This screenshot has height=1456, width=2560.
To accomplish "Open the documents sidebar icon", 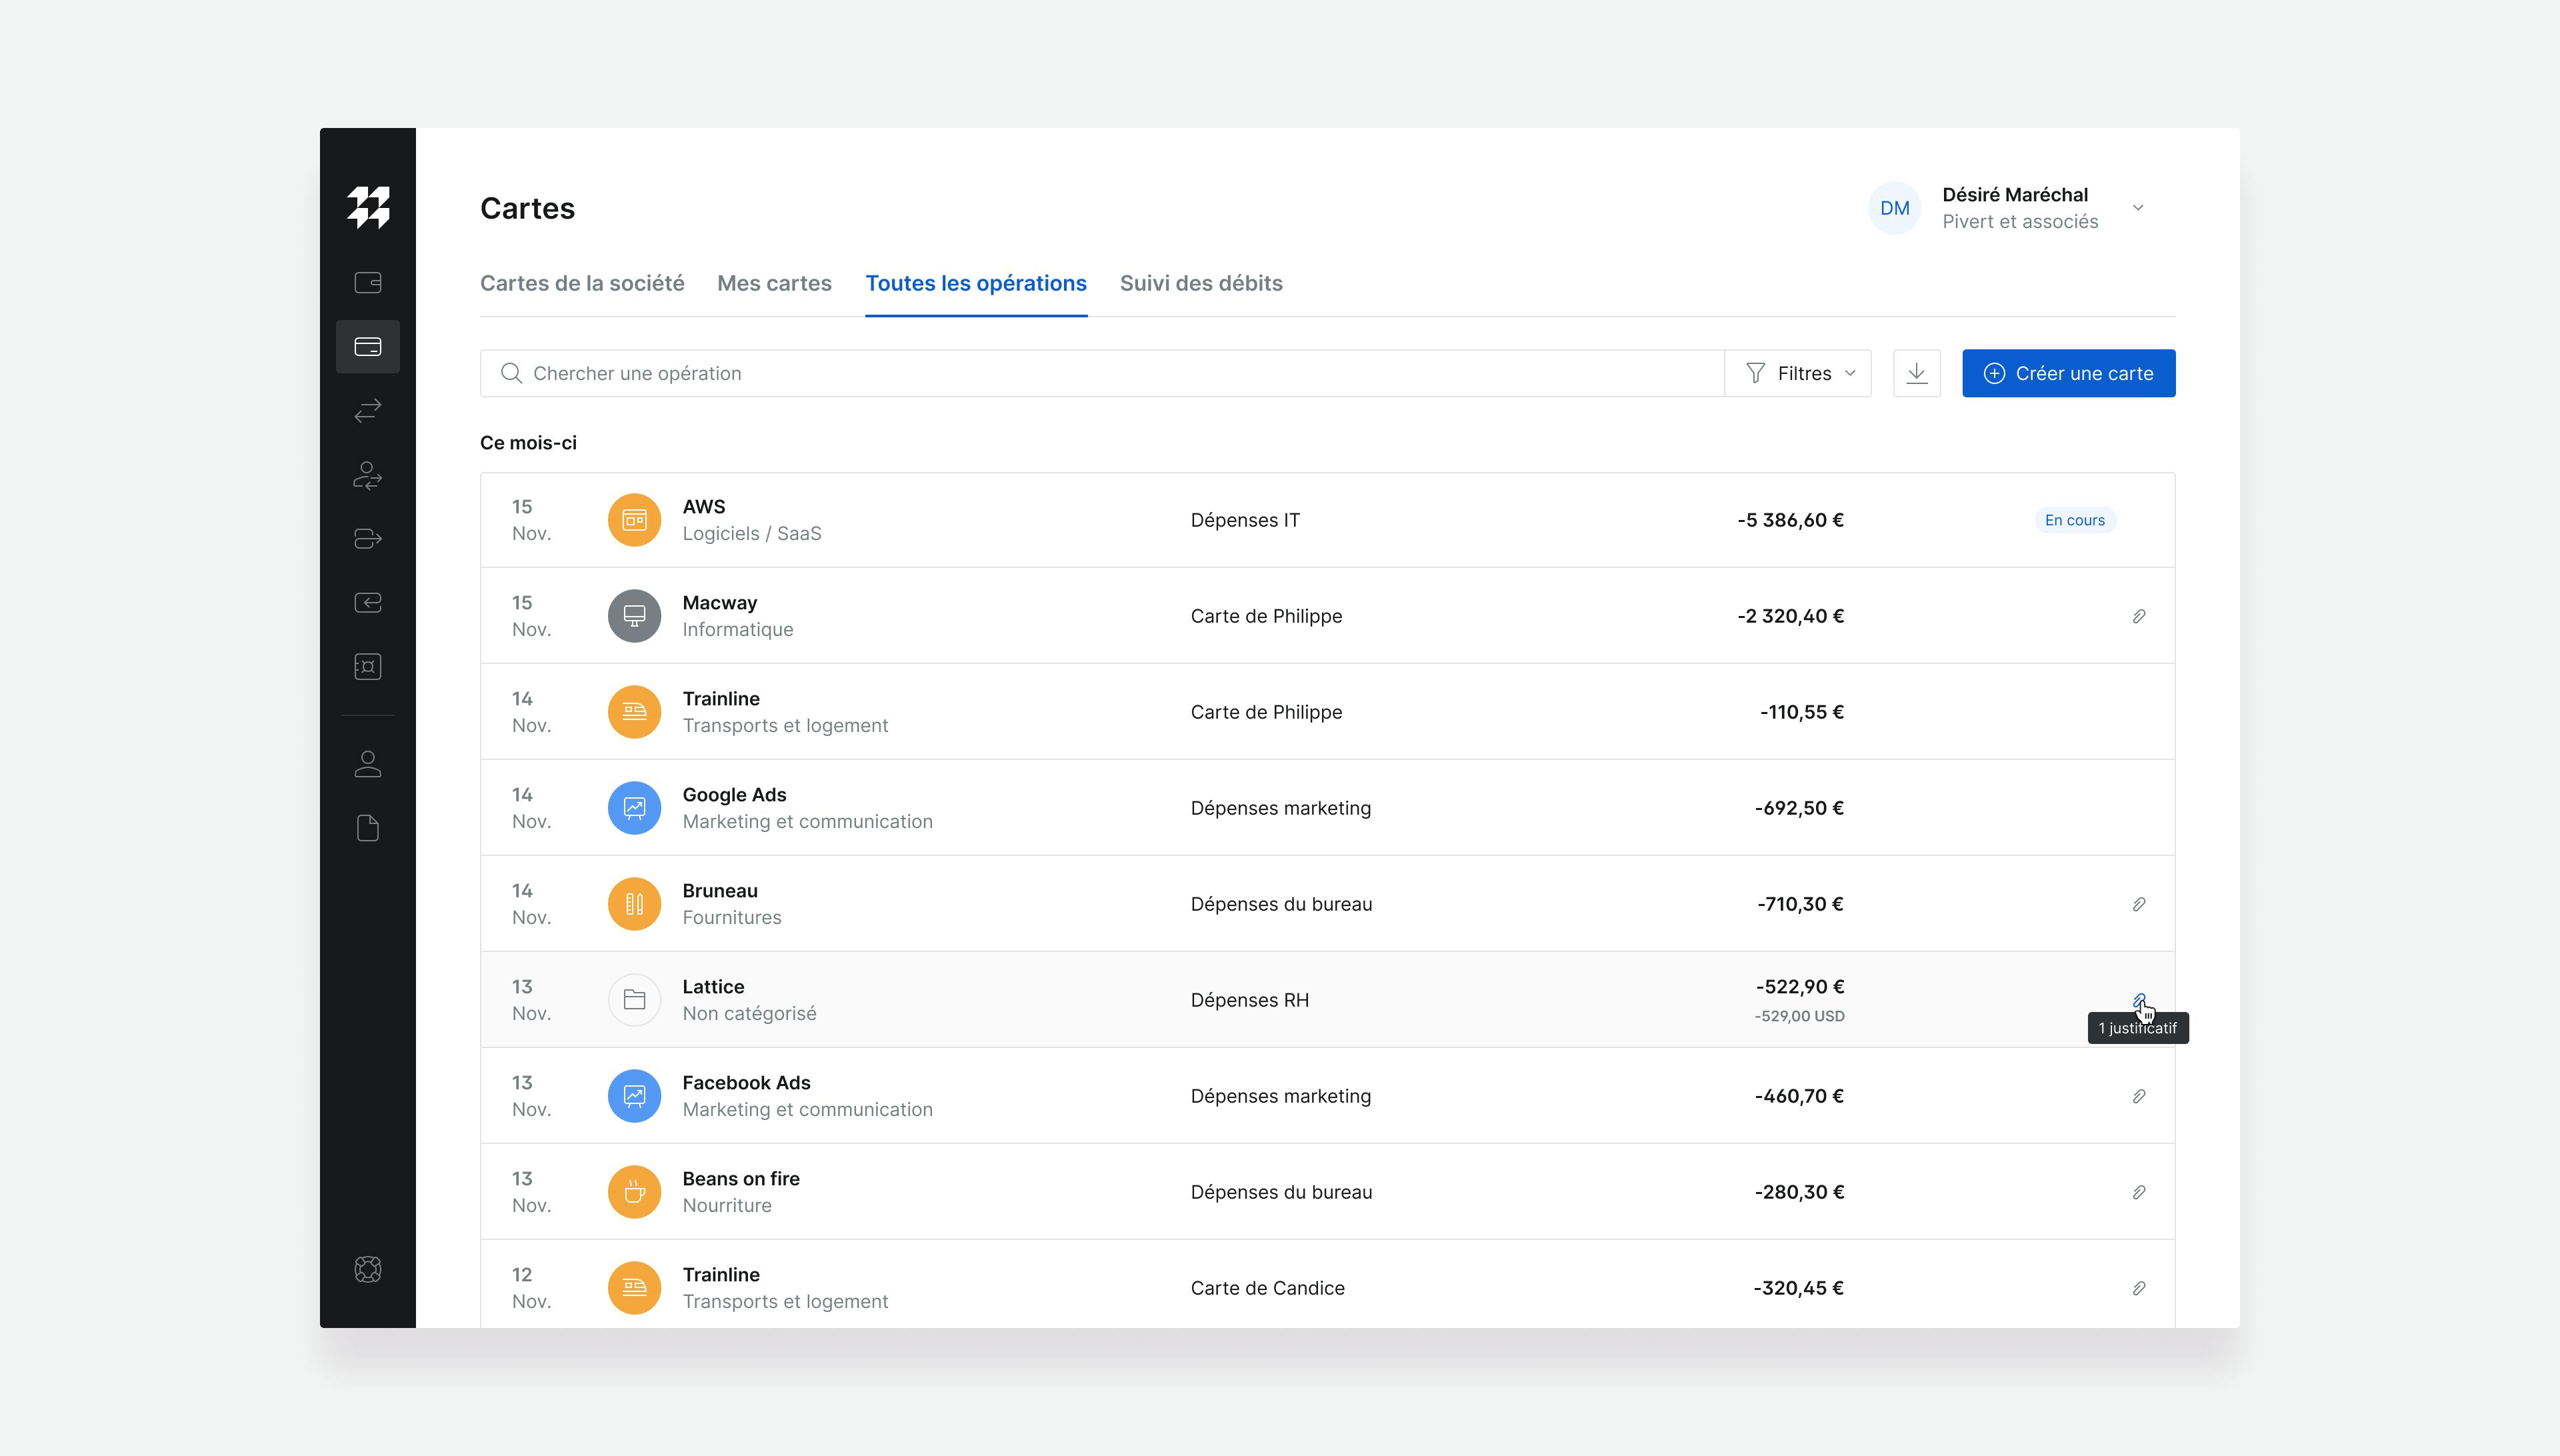I will tap(368, 828).
